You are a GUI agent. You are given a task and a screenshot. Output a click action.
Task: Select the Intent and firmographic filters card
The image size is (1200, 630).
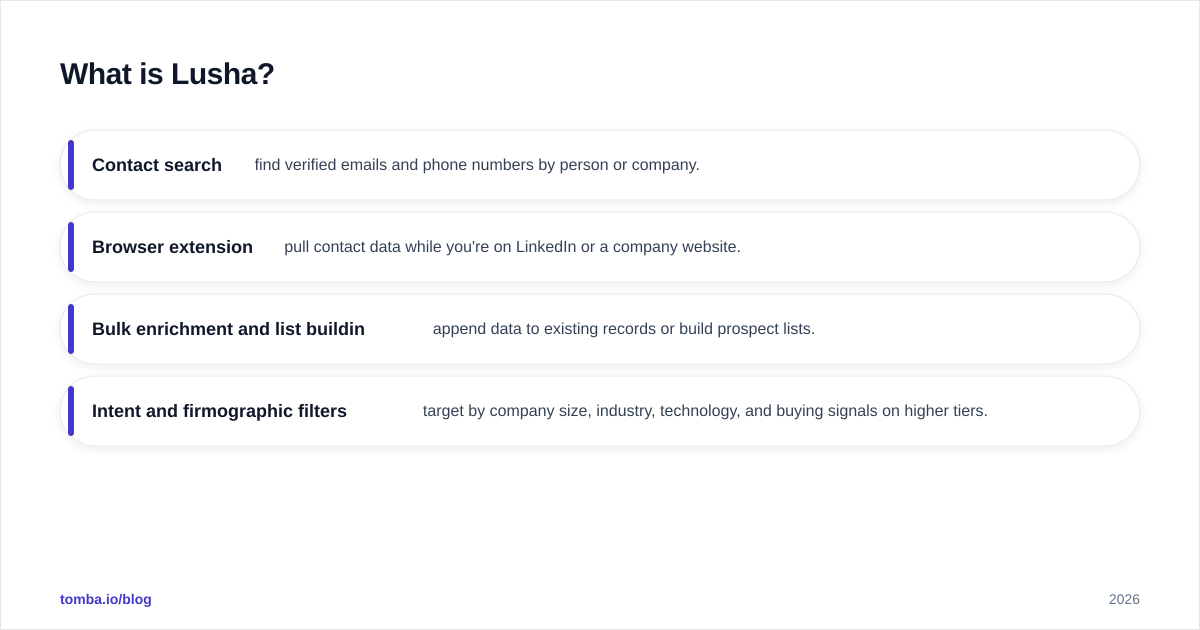(x=600, y=411)
